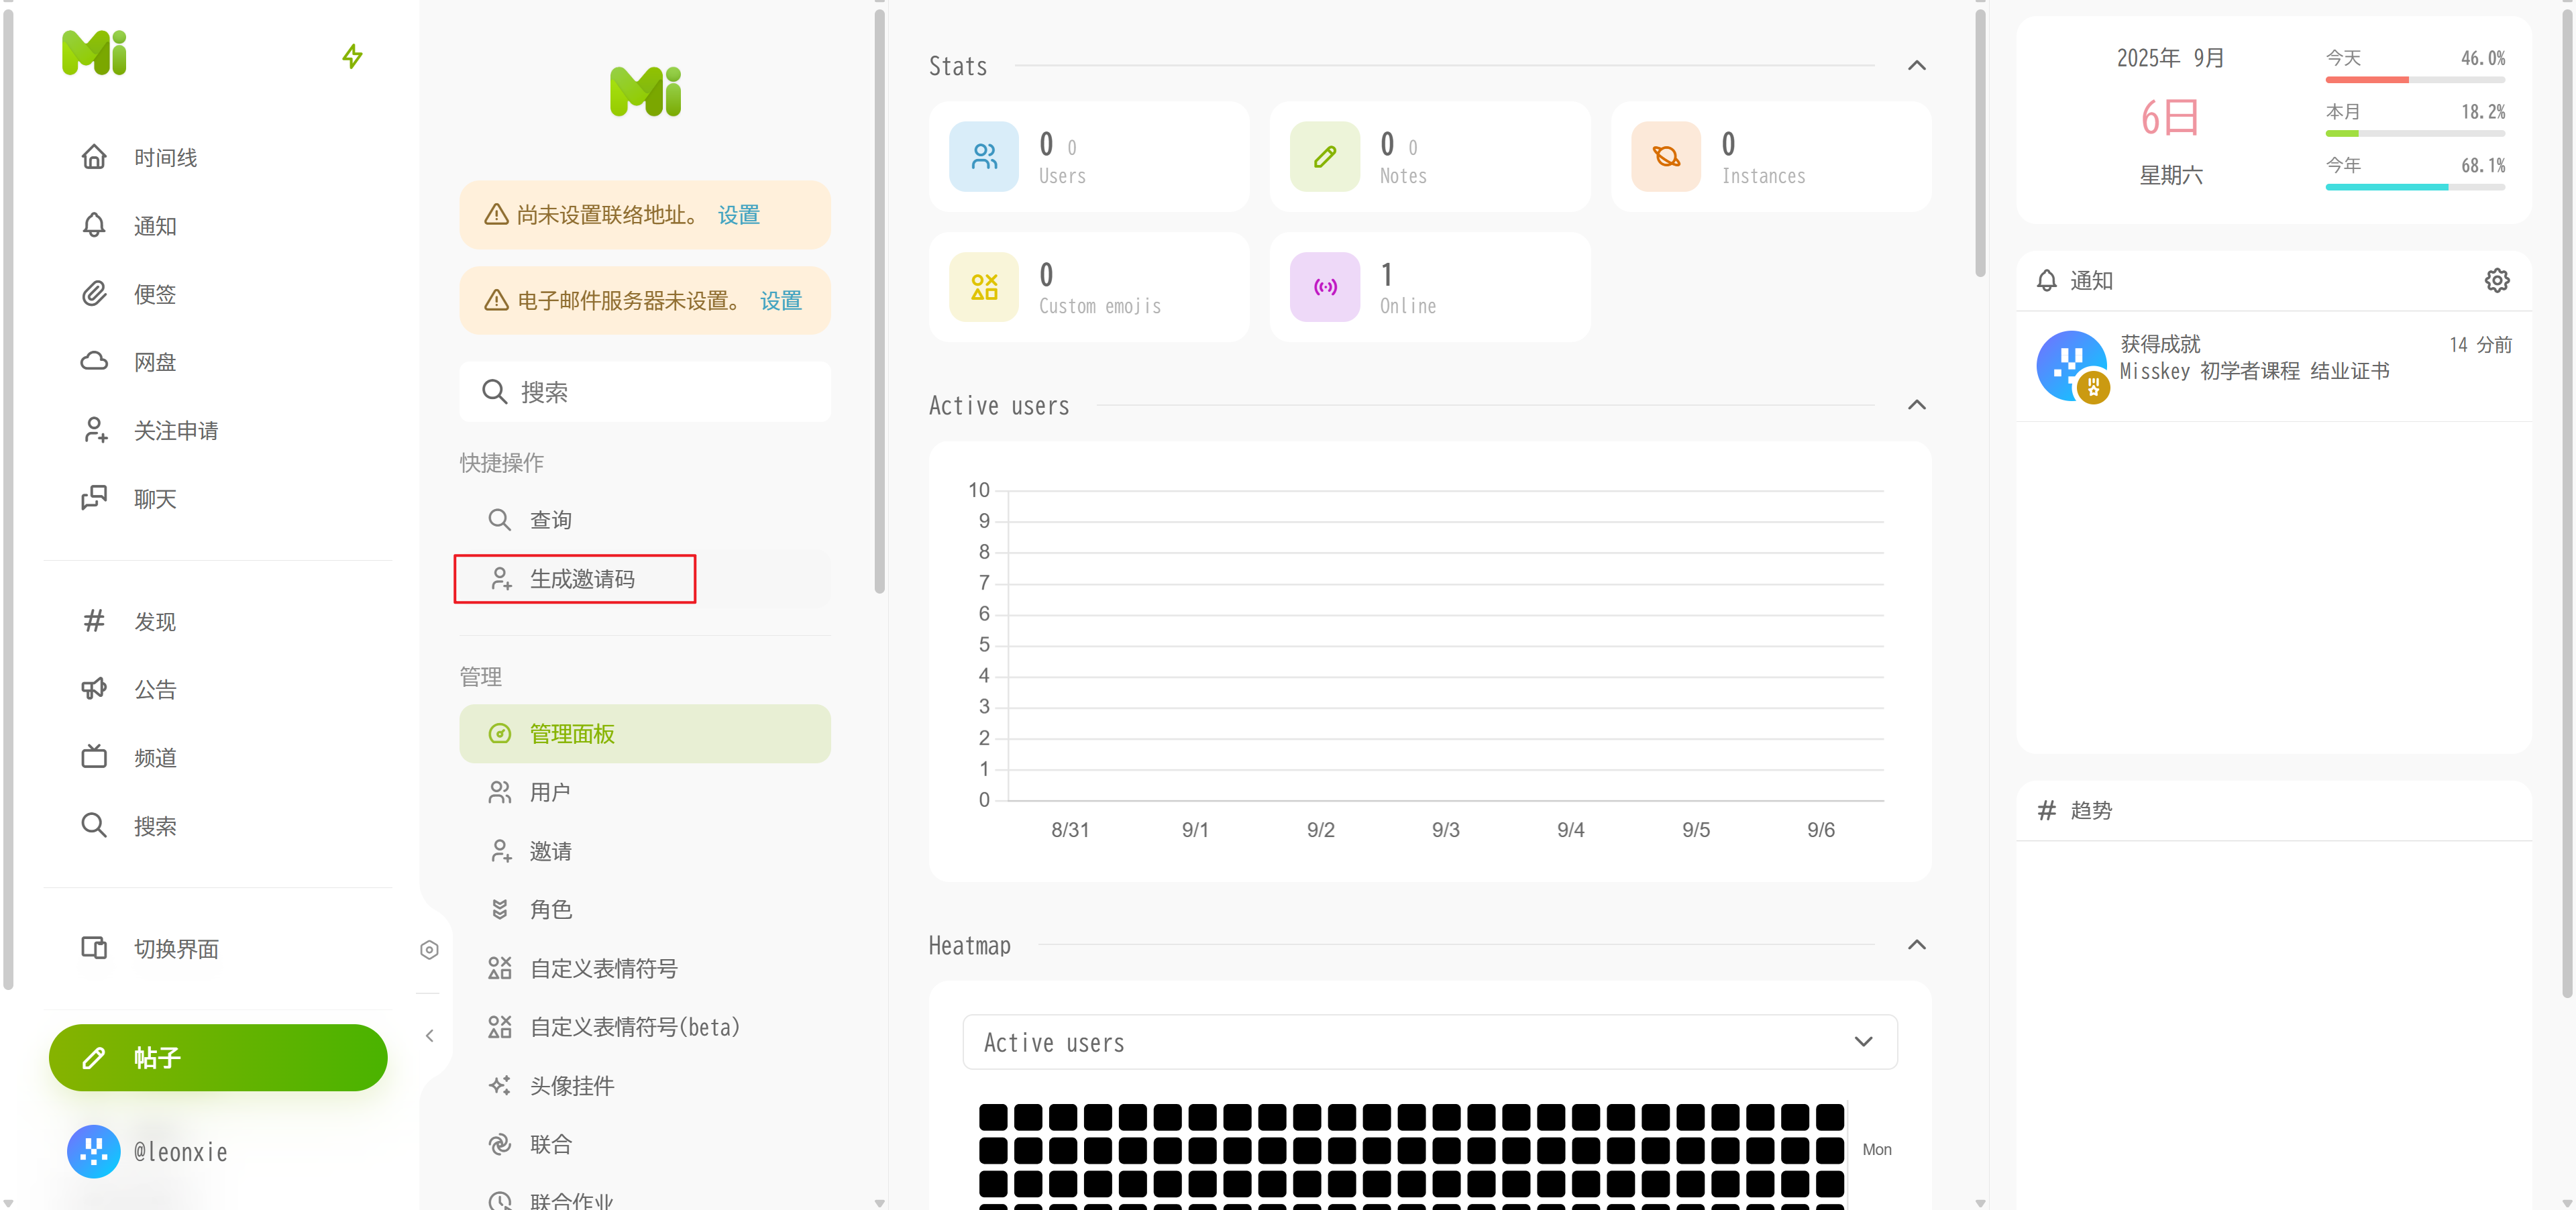Click the Users stats people icon

click(x=984, y=157)
